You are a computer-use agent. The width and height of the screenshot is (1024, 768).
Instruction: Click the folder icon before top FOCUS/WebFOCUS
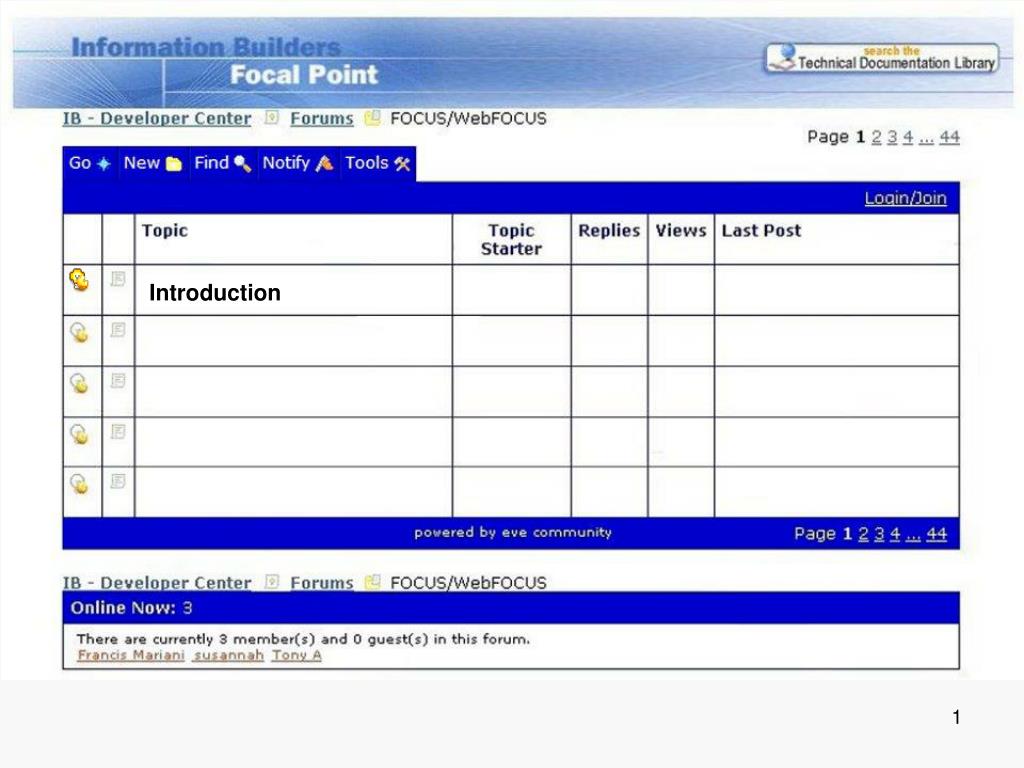[x=372, y=118]
